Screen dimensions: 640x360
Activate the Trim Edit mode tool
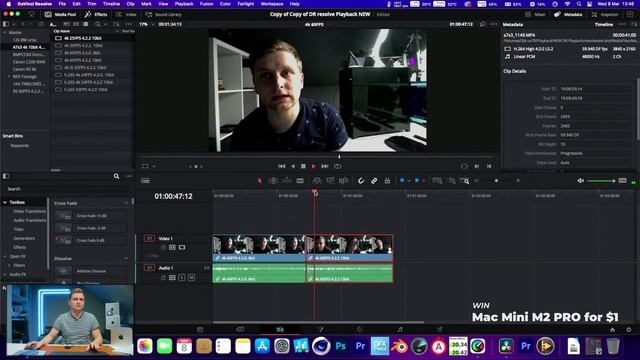point(273,180)
